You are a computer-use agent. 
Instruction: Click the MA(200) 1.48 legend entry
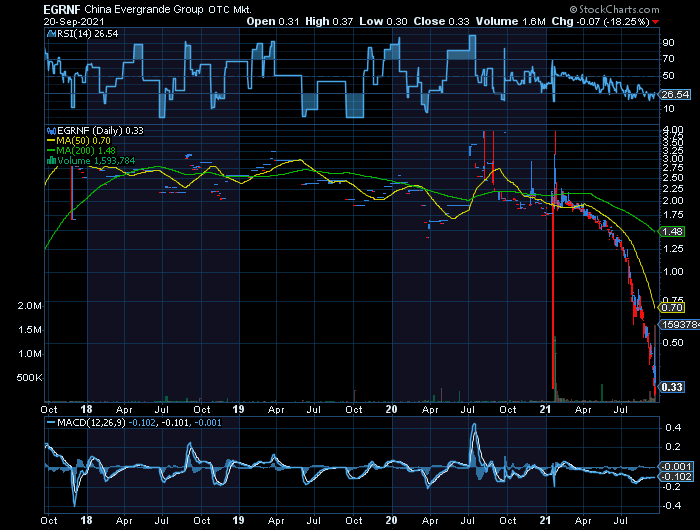click(86, 150)
